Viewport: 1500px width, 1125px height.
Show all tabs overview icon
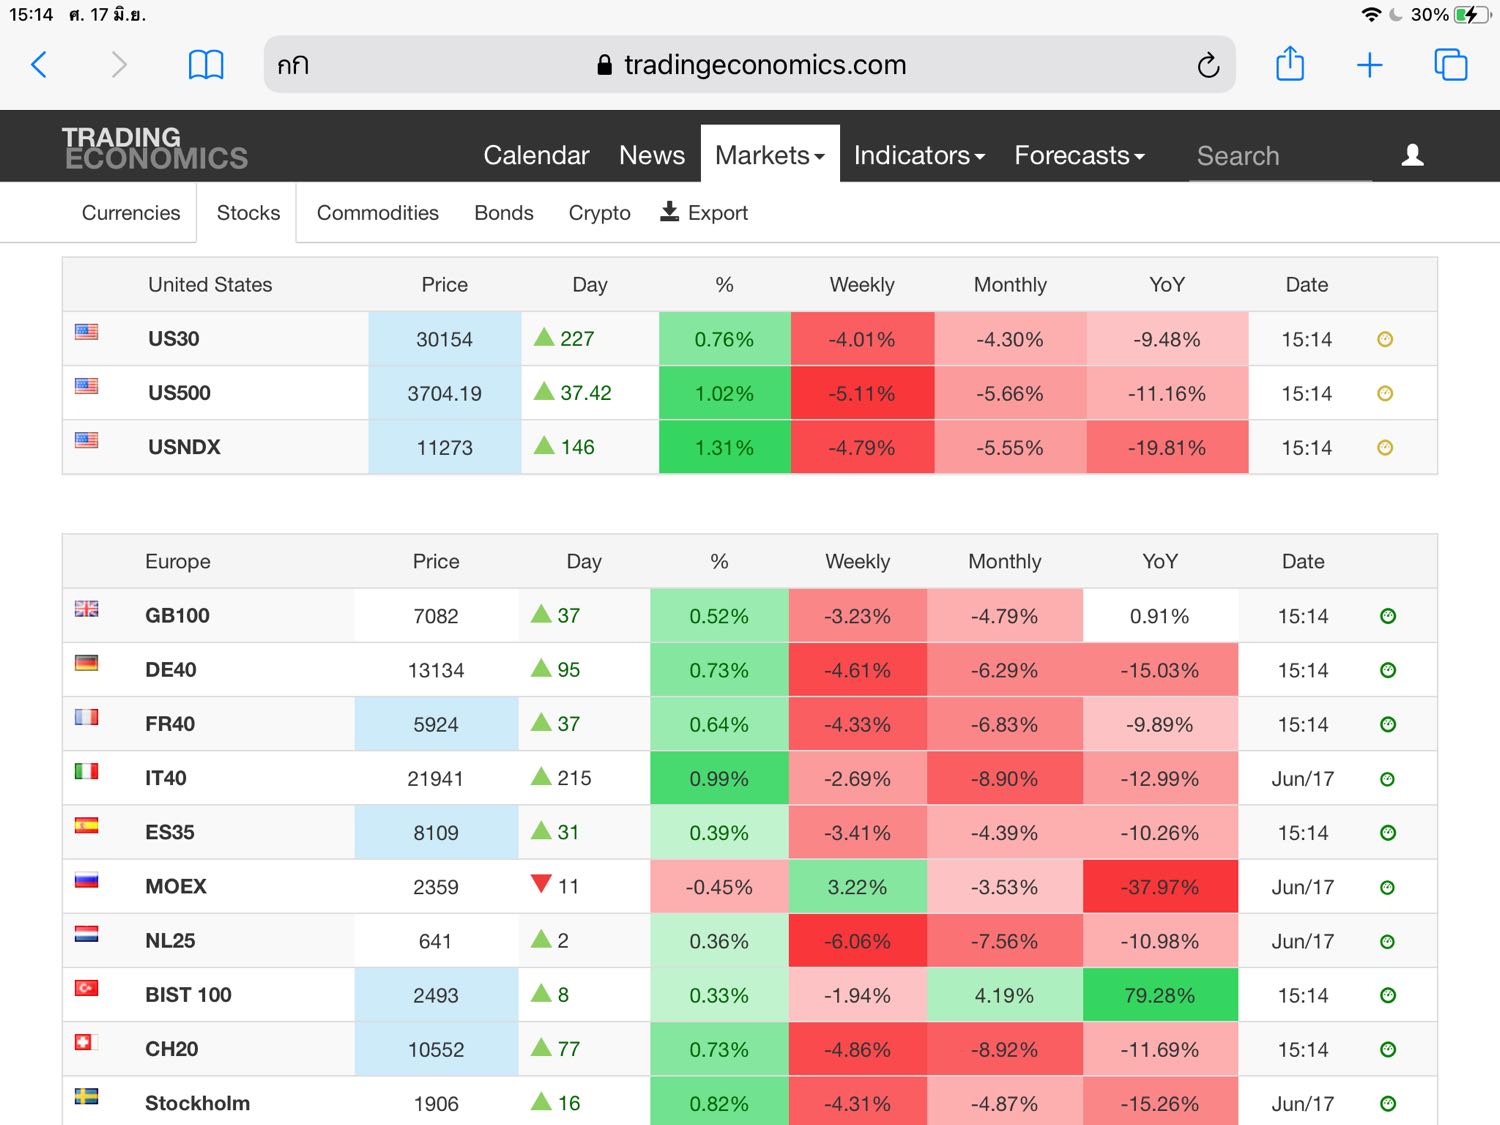coord(1451,64)
